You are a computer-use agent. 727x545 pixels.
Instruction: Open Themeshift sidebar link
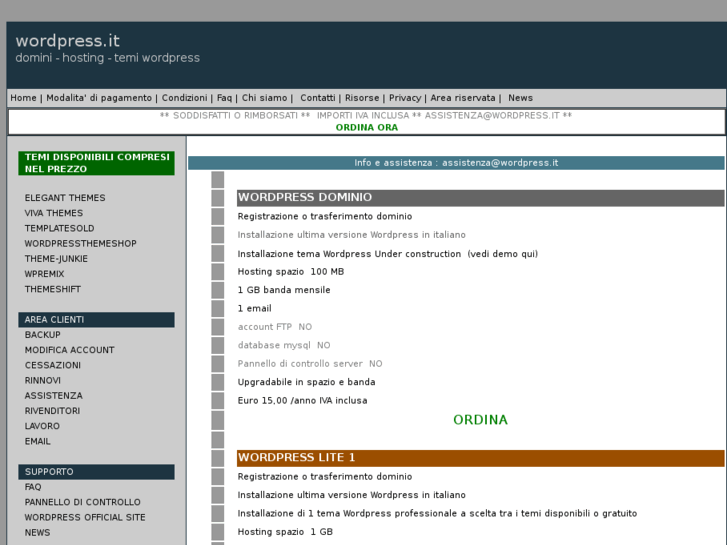(x=53, y=289)
